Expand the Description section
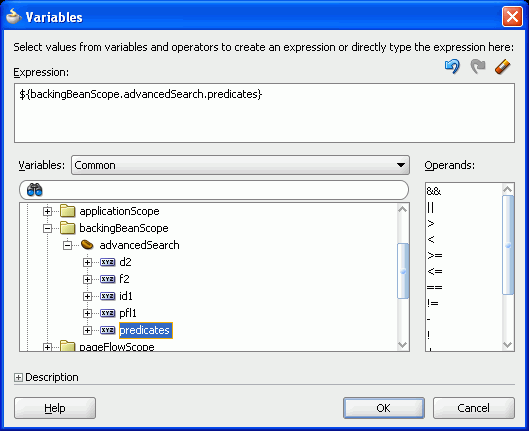The height and width of the screenshot is (431, 529). coord(18,377)
